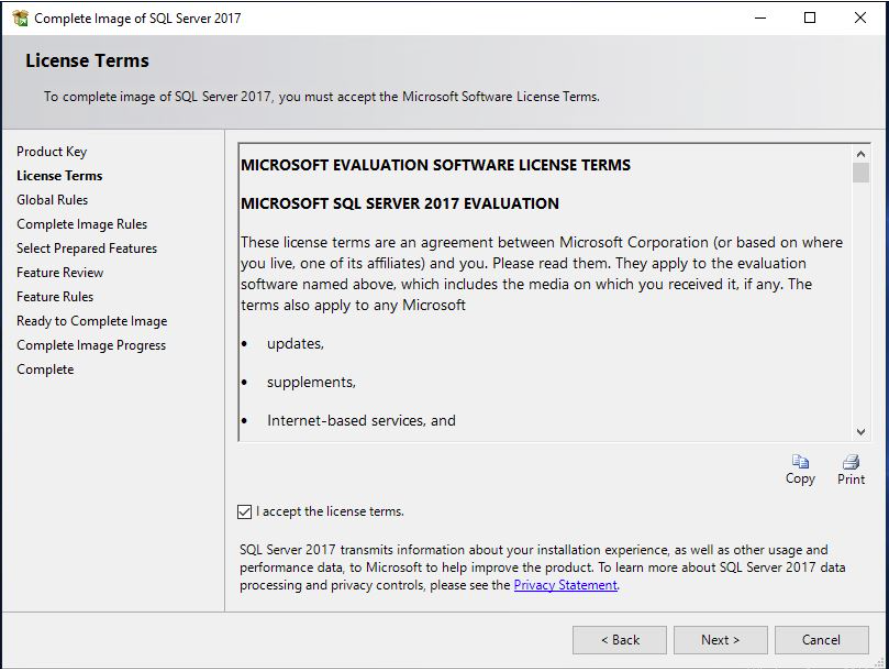Viewport: 889px width, 669px height.
Task: Select License Terms step in sidebar
Action: (60, 176)
